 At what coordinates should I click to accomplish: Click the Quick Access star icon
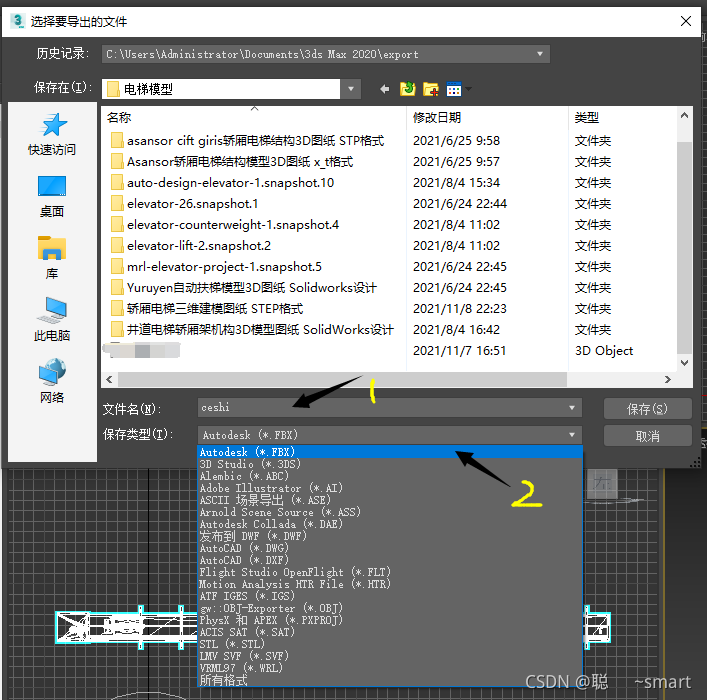pyautogui.click(x=52, y=124)
